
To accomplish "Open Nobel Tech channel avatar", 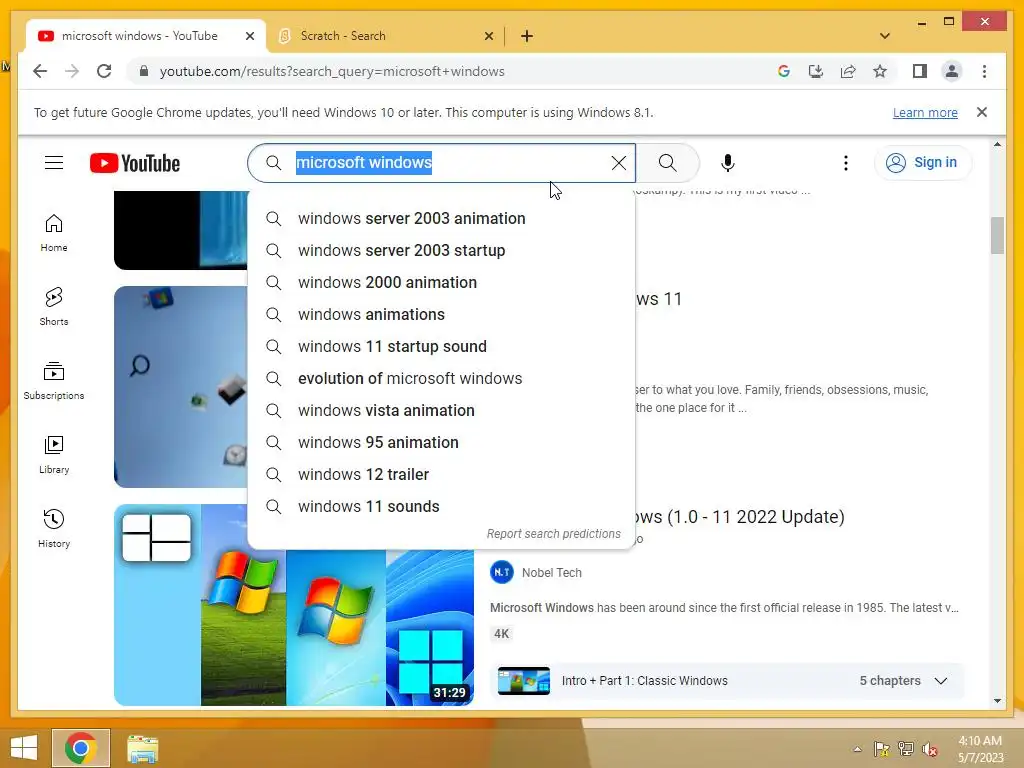I will (502, 573).
